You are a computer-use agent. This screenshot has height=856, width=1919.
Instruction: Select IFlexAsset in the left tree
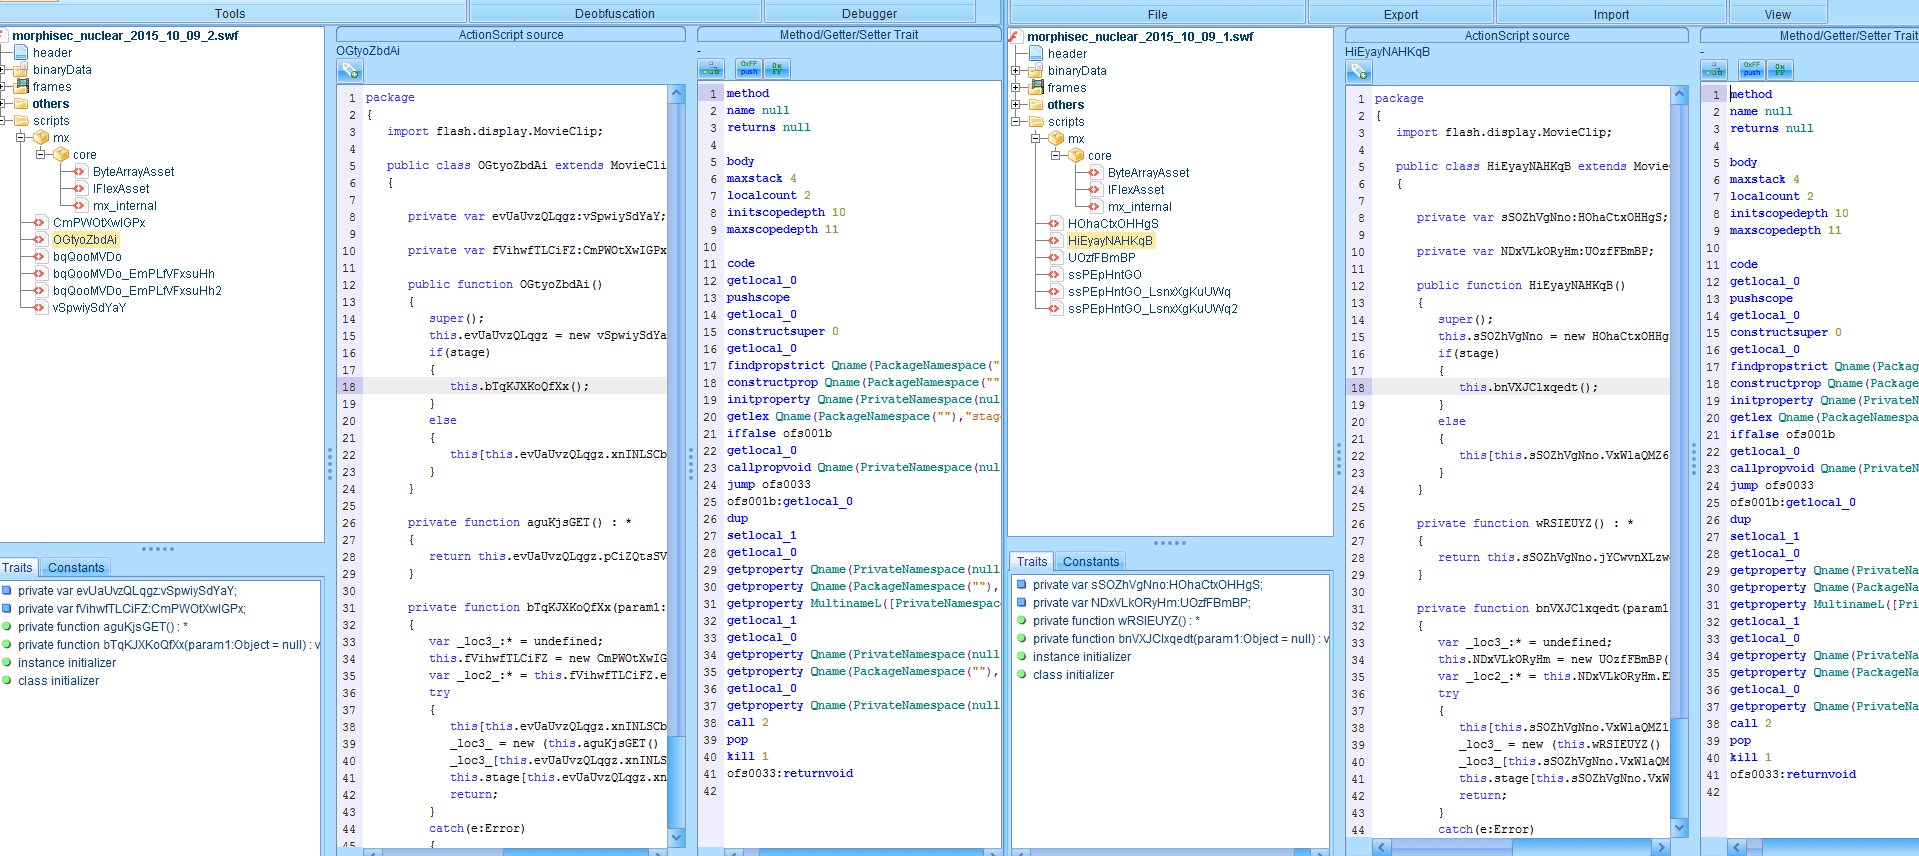[x=121, y=188]
